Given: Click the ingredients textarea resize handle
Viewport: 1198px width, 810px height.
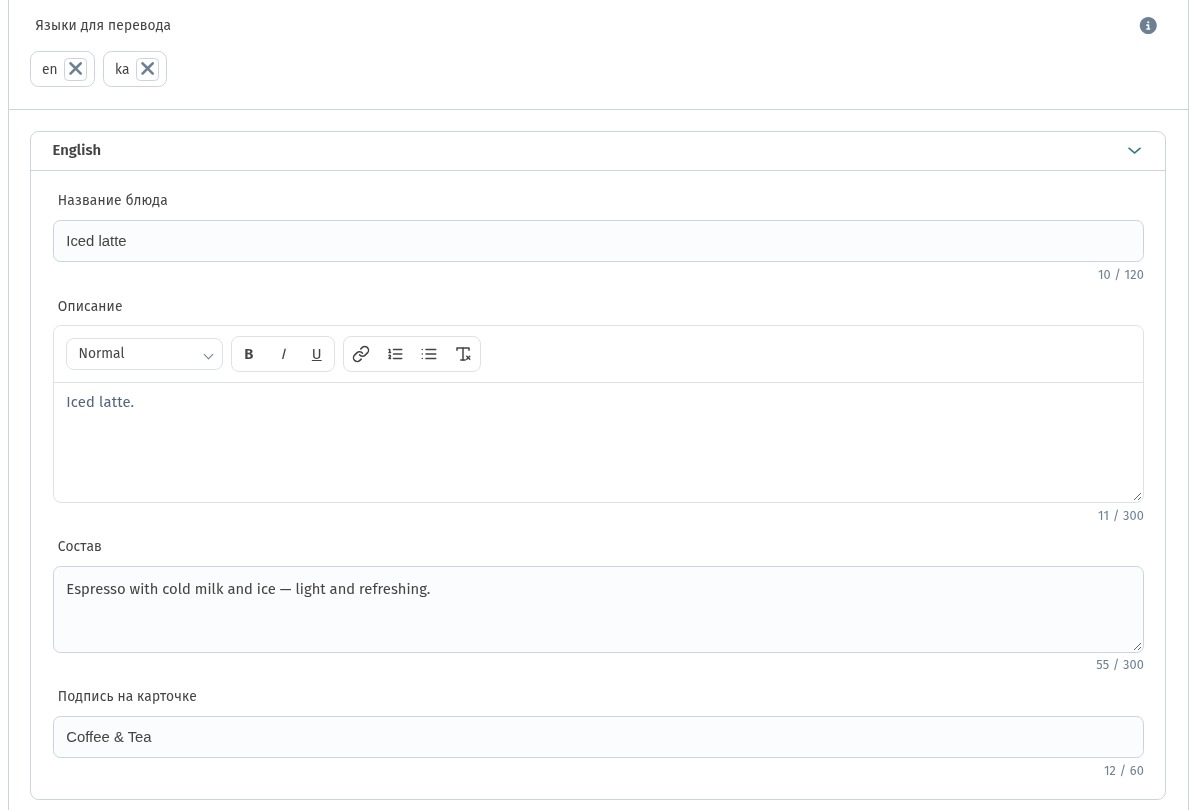Looking at the screenshot, I should (x=1137, y=646).
